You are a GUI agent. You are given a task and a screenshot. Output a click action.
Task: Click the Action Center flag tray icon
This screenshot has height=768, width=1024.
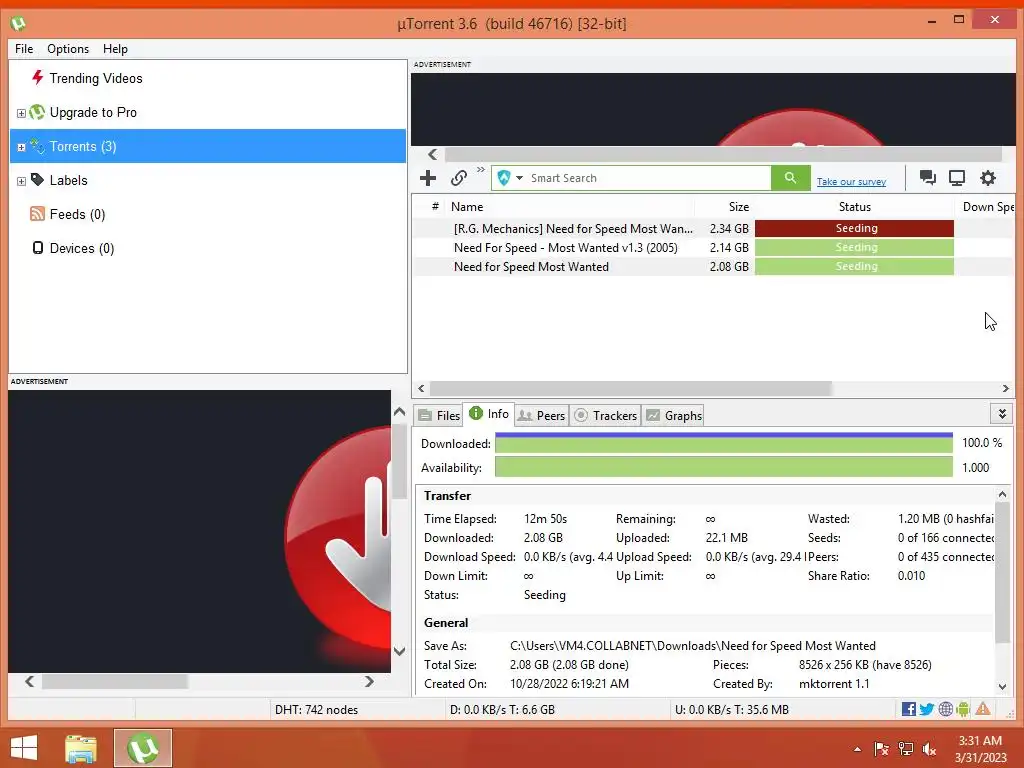point(881,749)
